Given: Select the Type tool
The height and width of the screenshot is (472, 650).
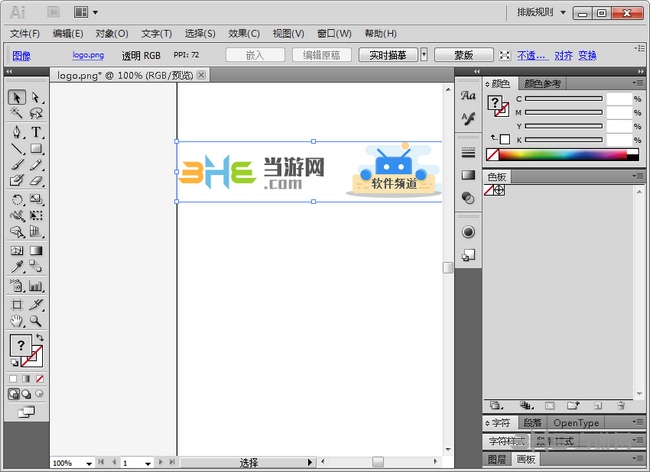Looking at the screenshot, I should point(36,132).
